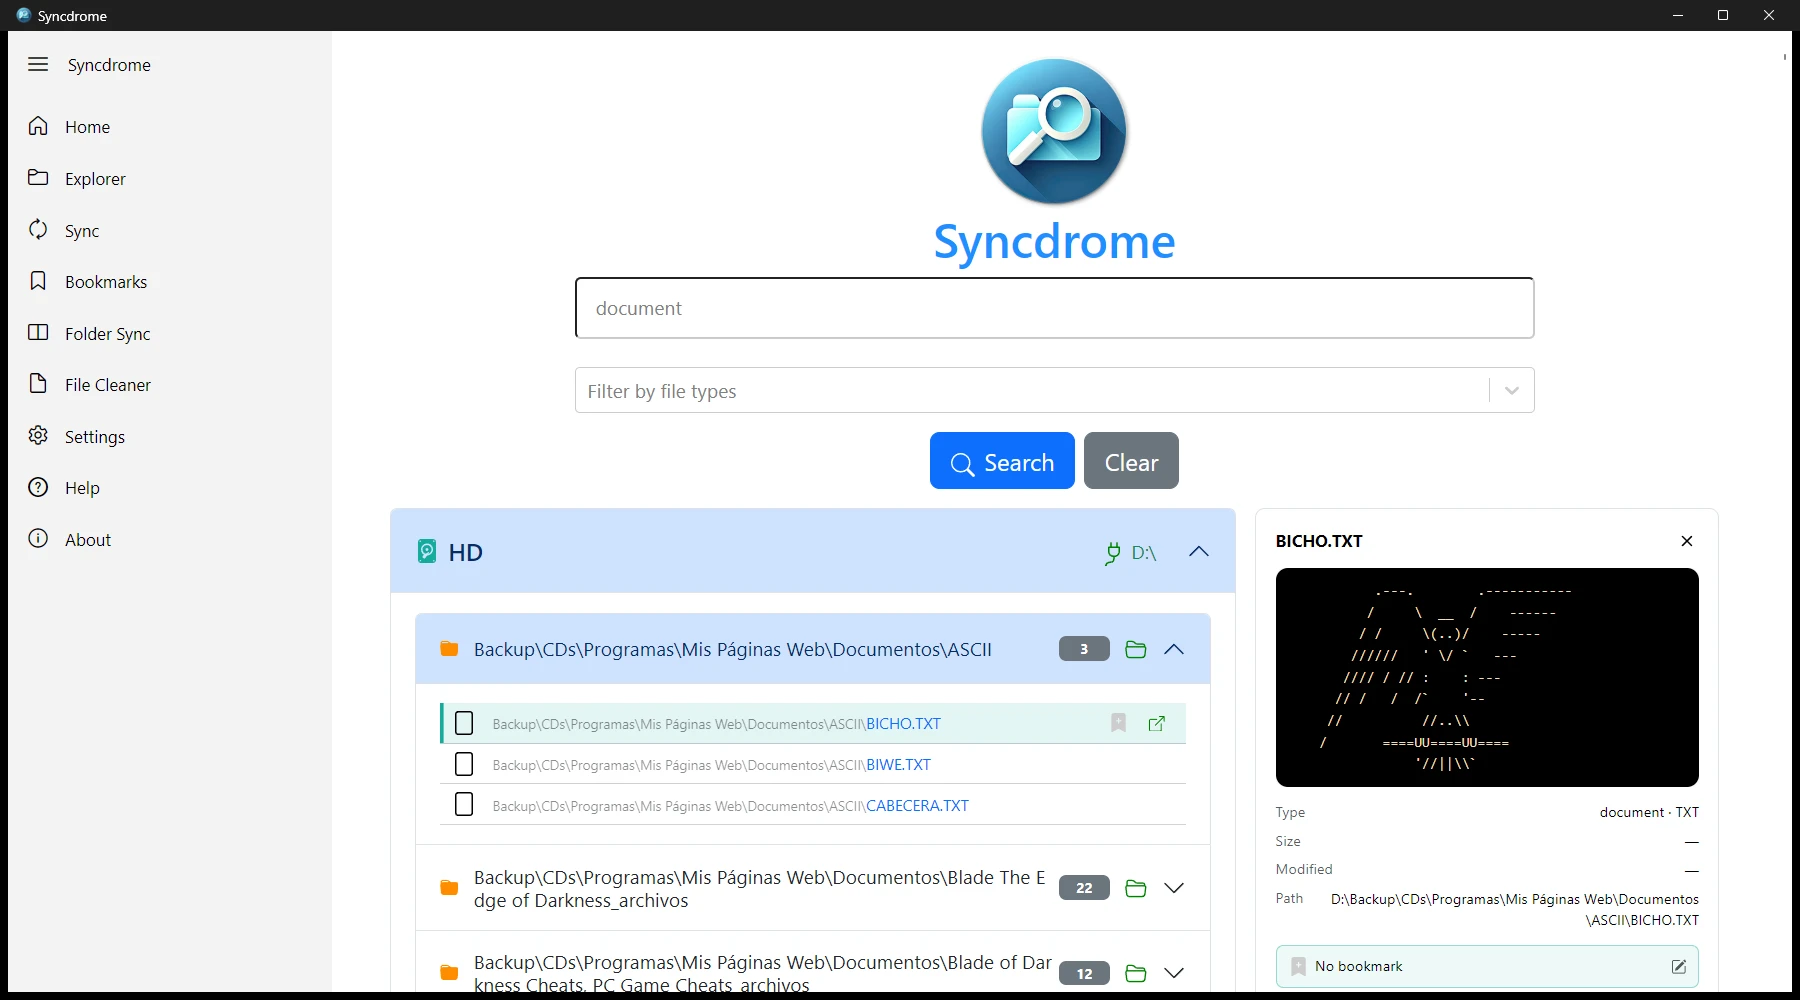Collapse the HD drive section

[1199, 552]
